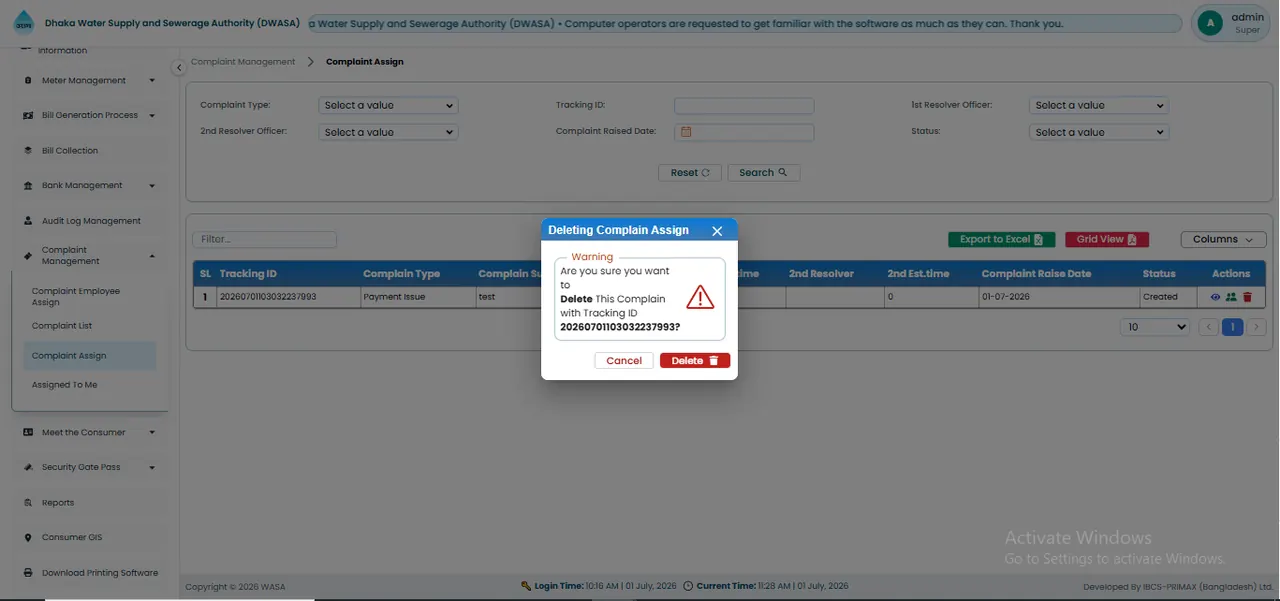
Task: Click the Created status cell
Action: [1167, 297]
